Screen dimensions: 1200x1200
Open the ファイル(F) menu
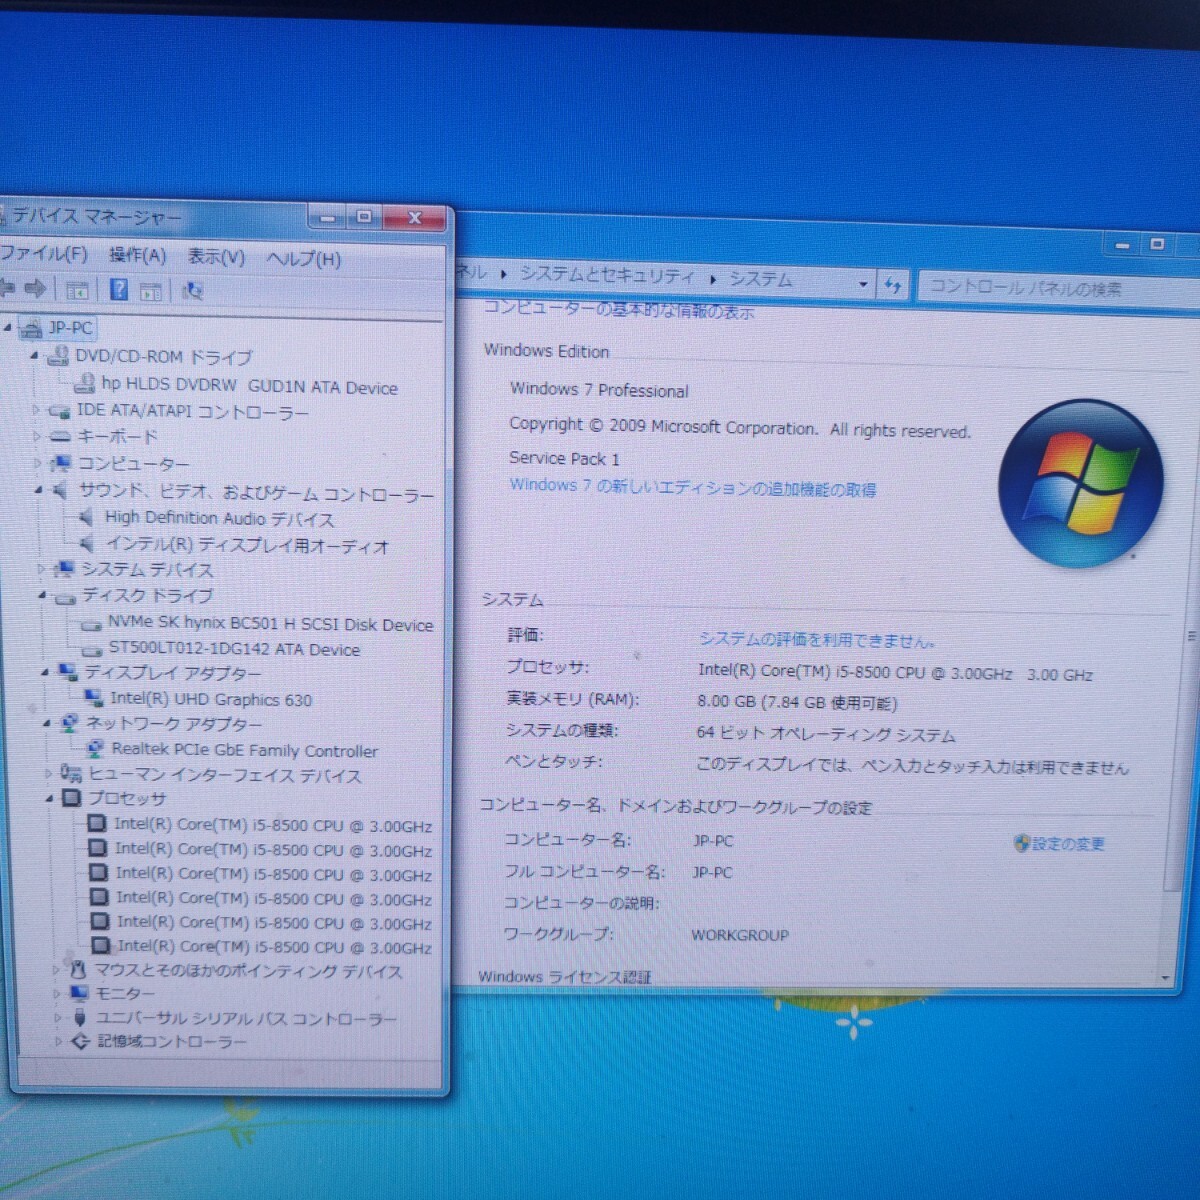click(x=42, y=254)
